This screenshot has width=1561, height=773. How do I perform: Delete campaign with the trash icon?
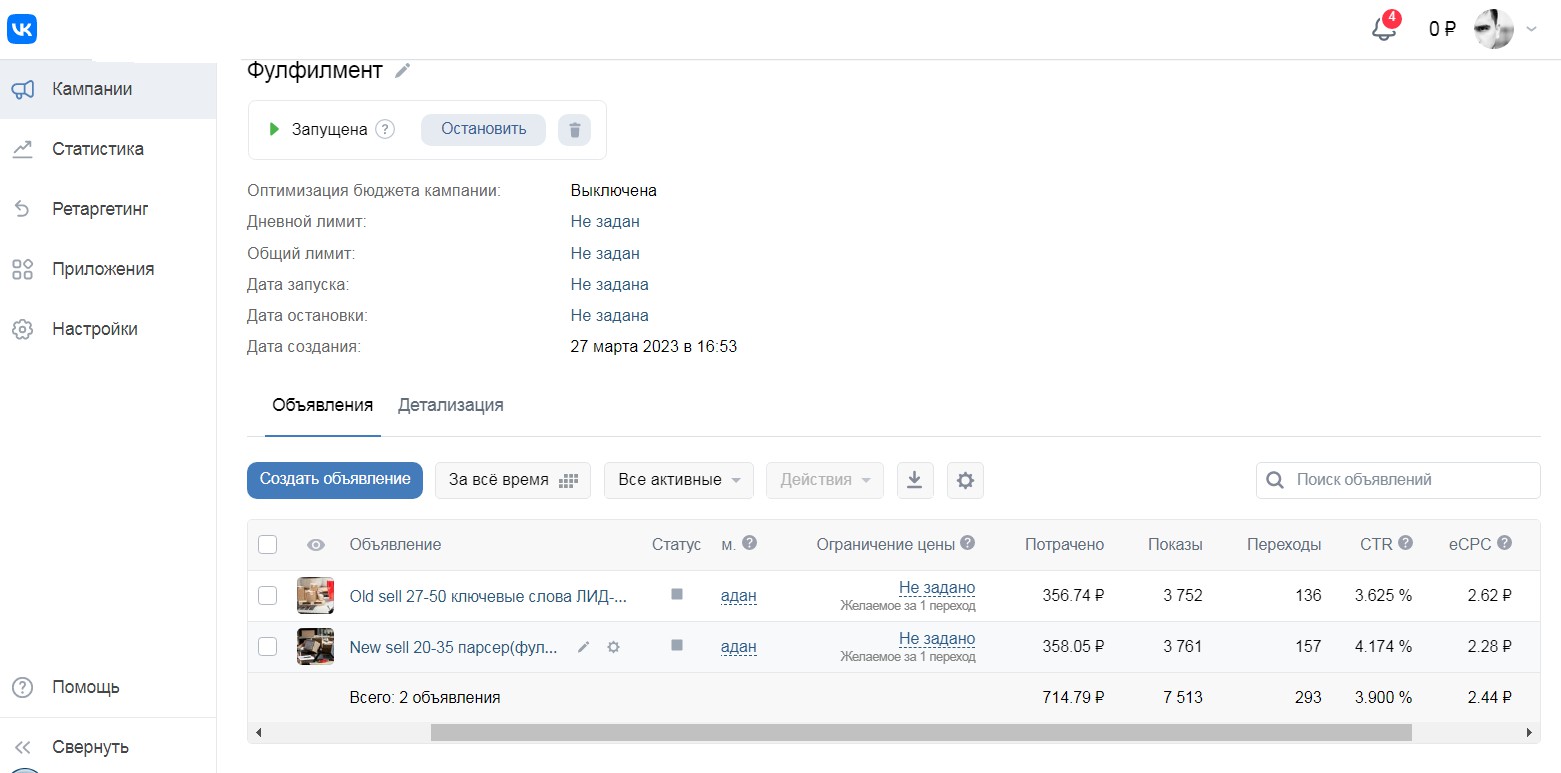(x=574, y=129)
